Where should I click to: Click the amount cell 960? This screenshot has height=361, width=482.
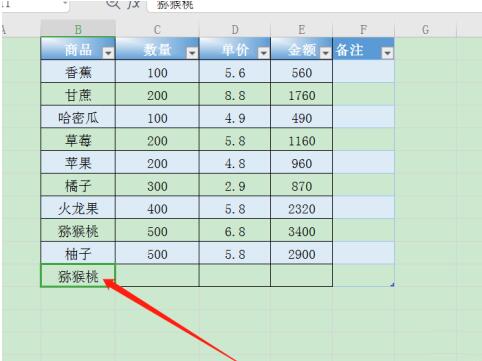[302, 163]
